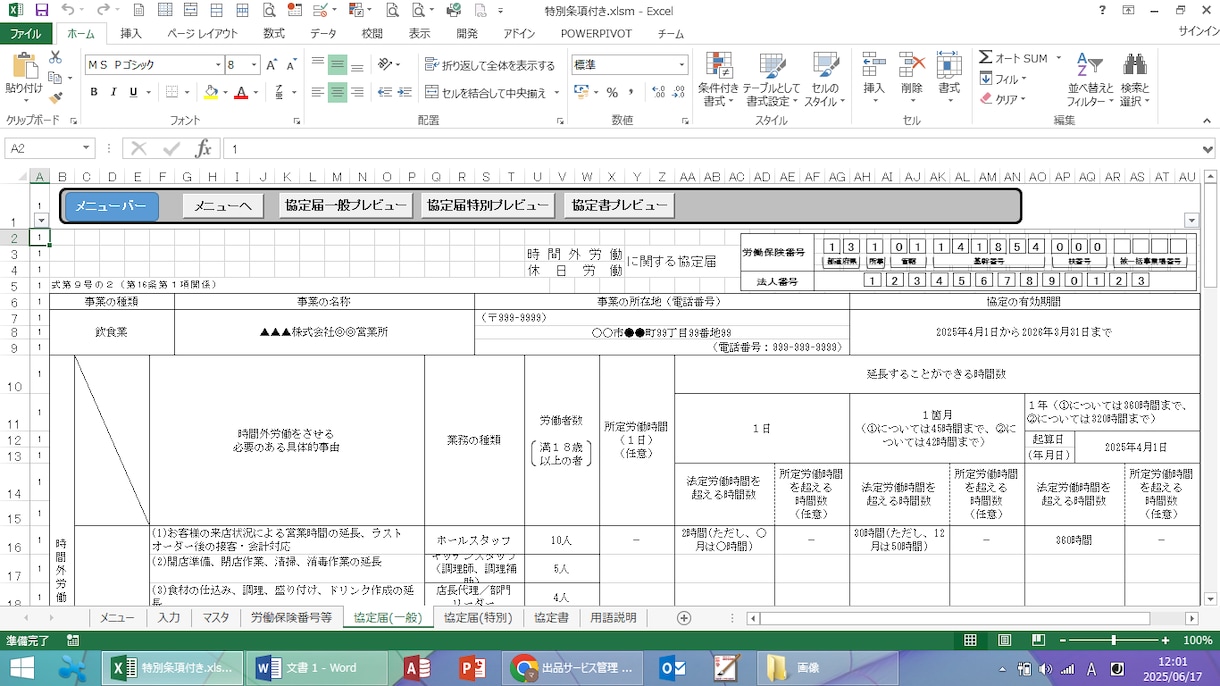Click the Help question mark icon
This screenshot has width=1220, height=686.
point(1102,10)
